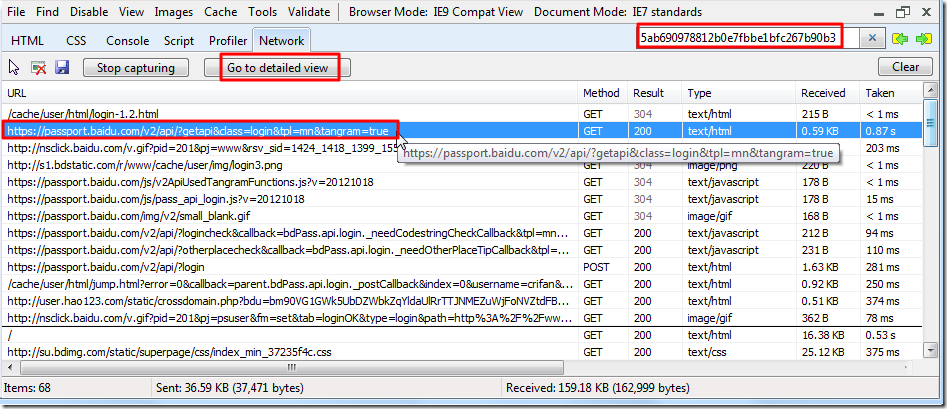The width and height of the screenshot is (947, 409).
Task: Click the vertical scrollbar down arrow
Action: pos(930,349)
